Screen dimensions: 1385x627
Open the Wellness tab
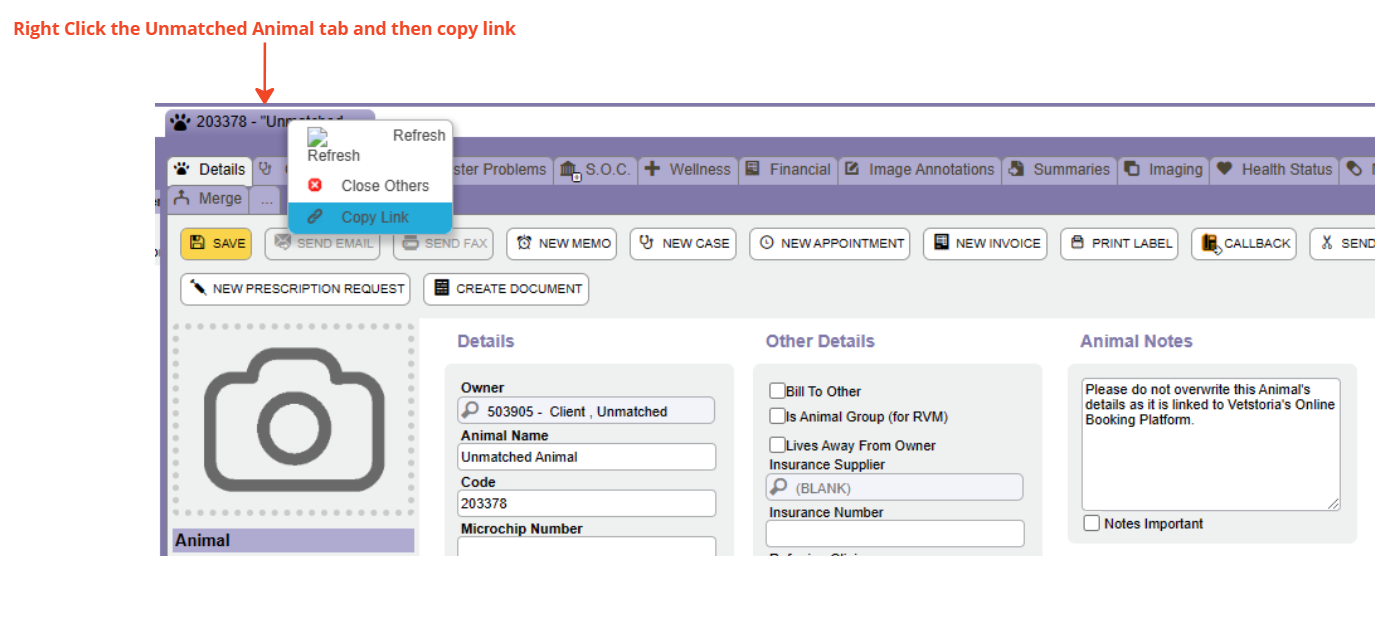point(687,169)
